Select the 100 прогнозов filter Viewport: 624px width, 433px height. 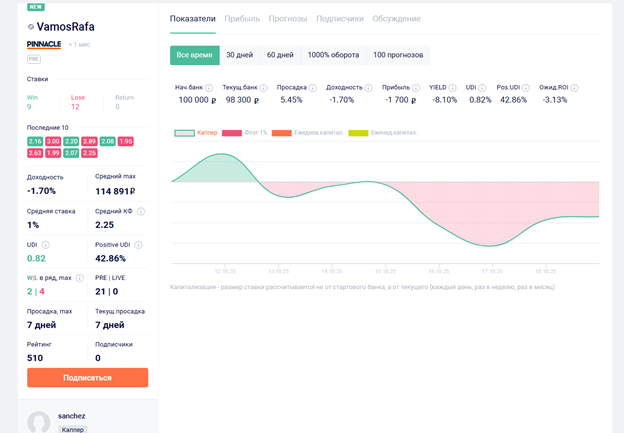click(398, 54)
